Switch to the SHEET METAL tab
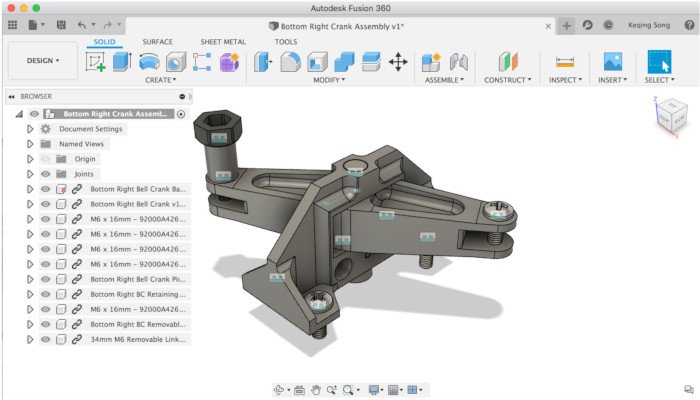Viewport: 700px width, 400px height. click(x=225, y=42)
